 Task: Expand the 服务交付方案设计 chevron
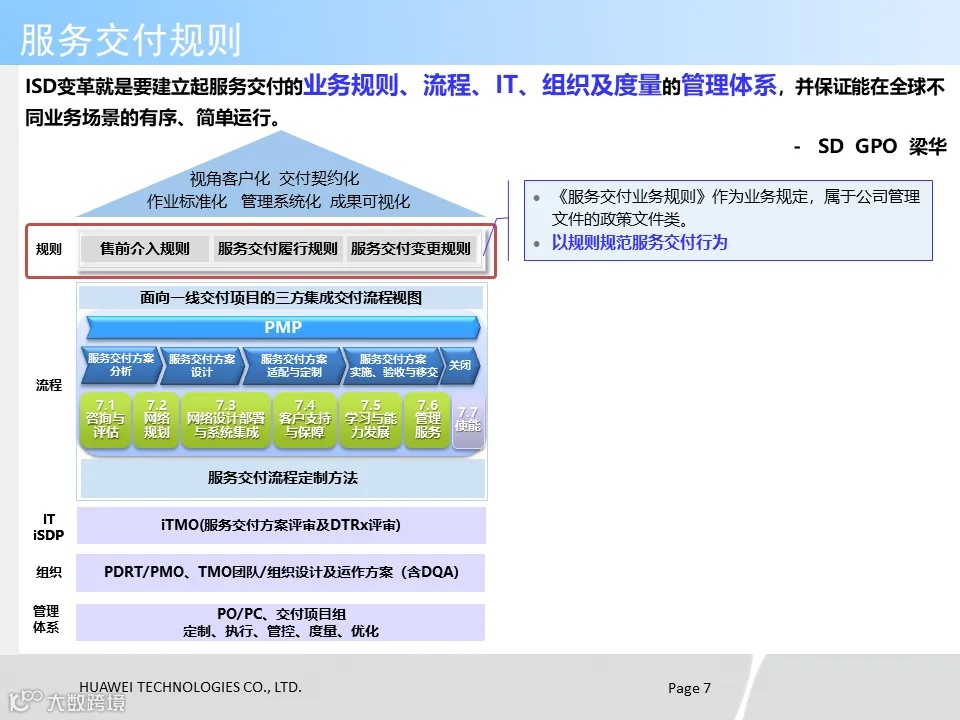(200, 366)
